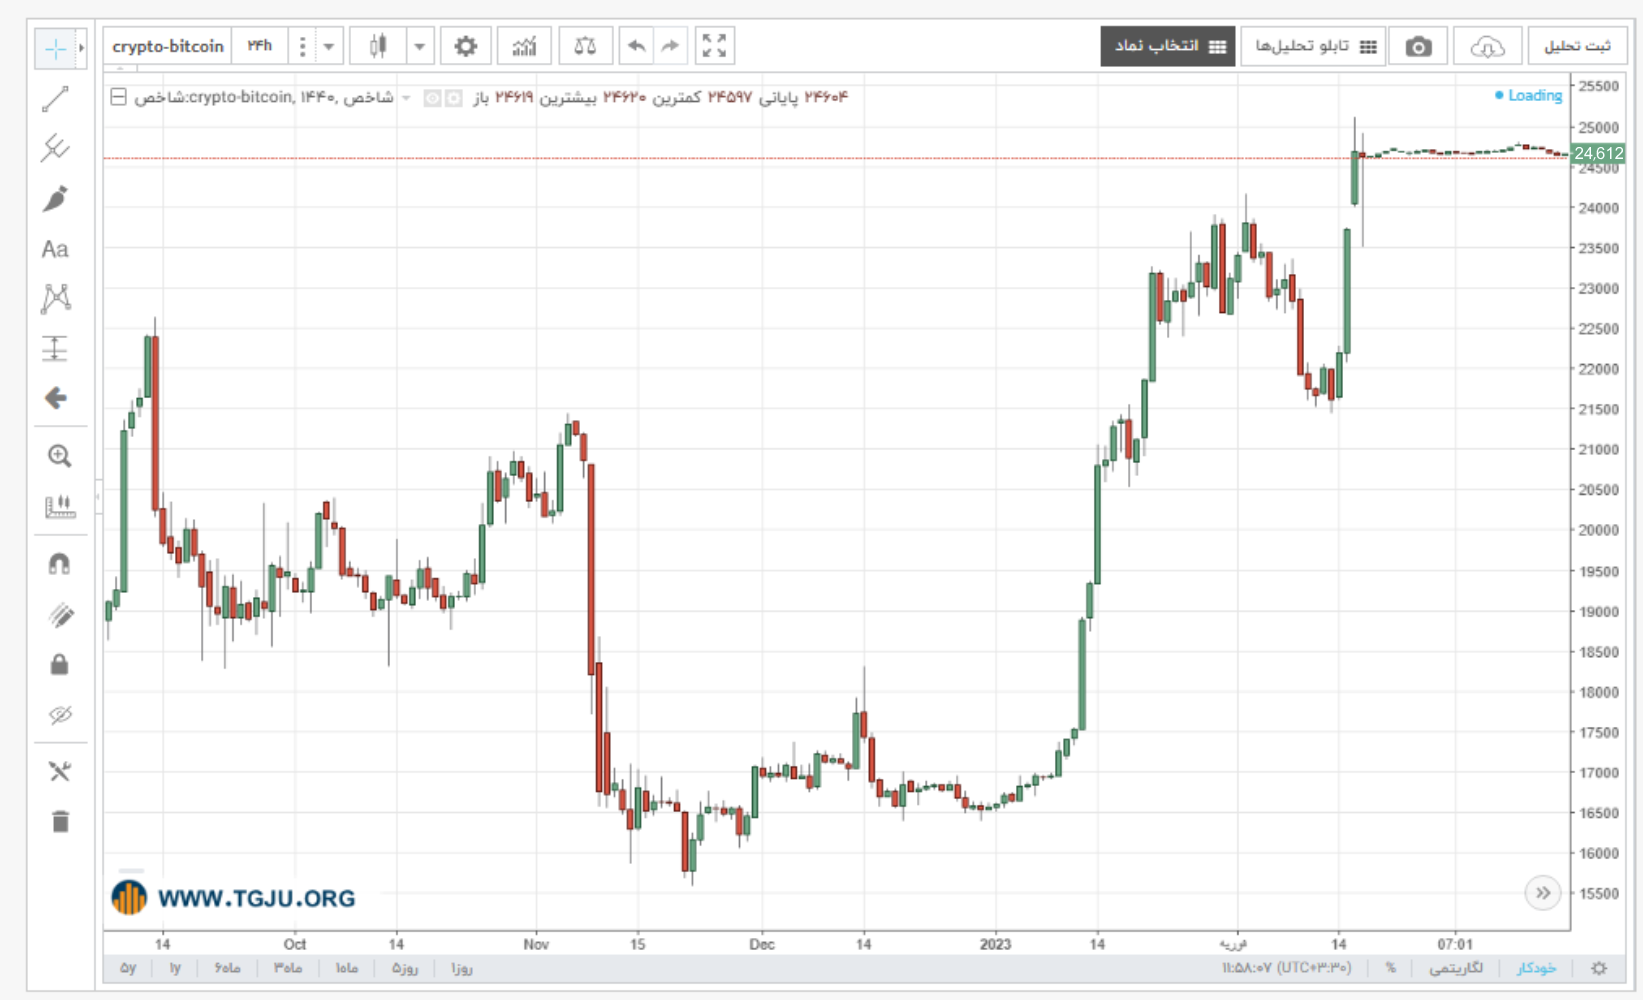Open تابلو تحلیل‌ها button
Viewport: 1643px width, 1000px height.
[x=1313, y=46]
